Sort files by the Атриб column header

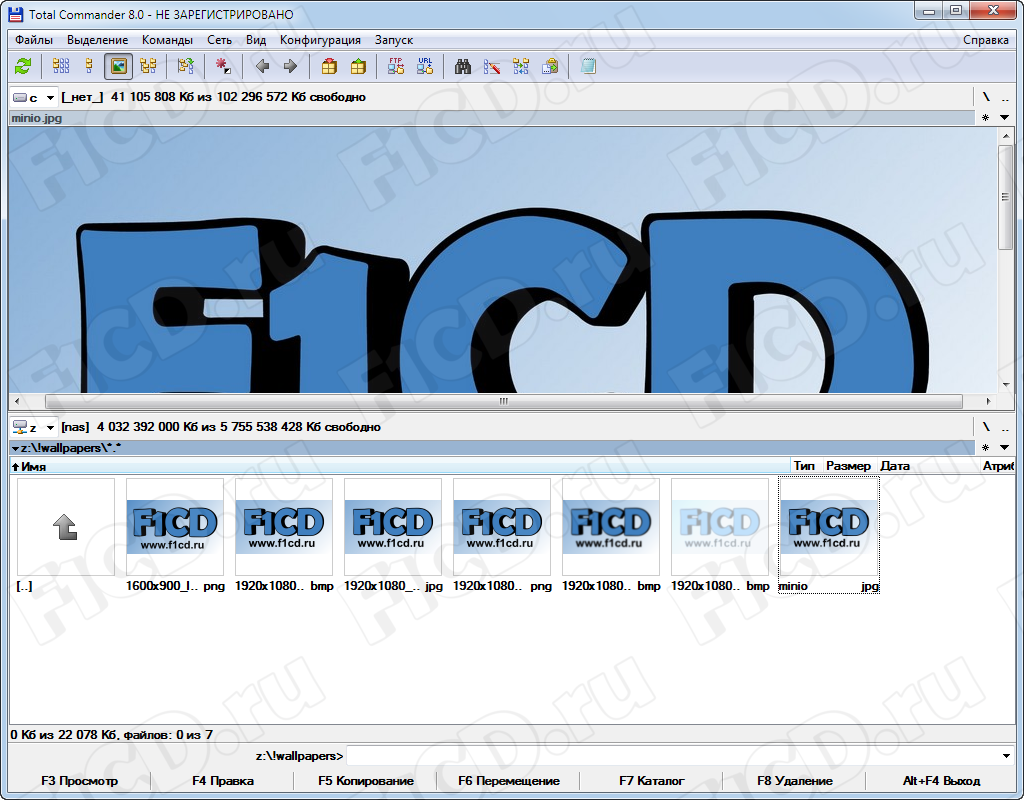point(997,466)
